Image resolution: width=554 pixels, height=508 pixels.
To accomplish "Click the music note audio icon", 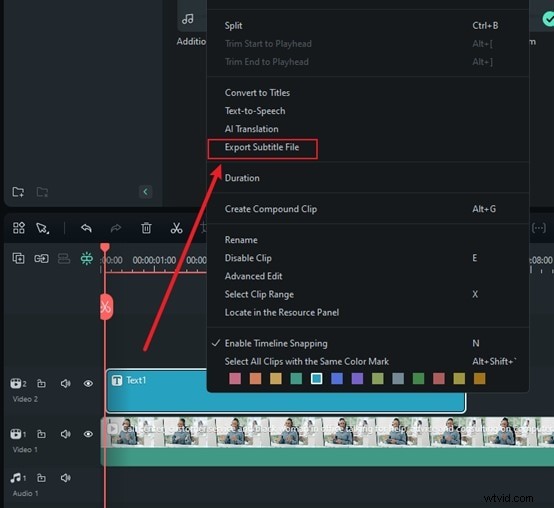I will (188, 19).
